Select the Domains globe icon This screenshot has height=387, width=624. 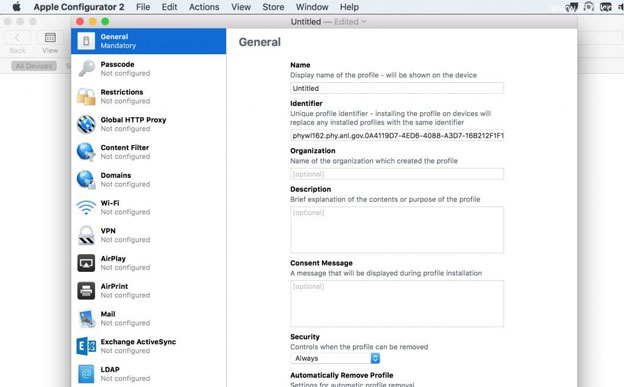pyautogui.click(x=86, y=180)
